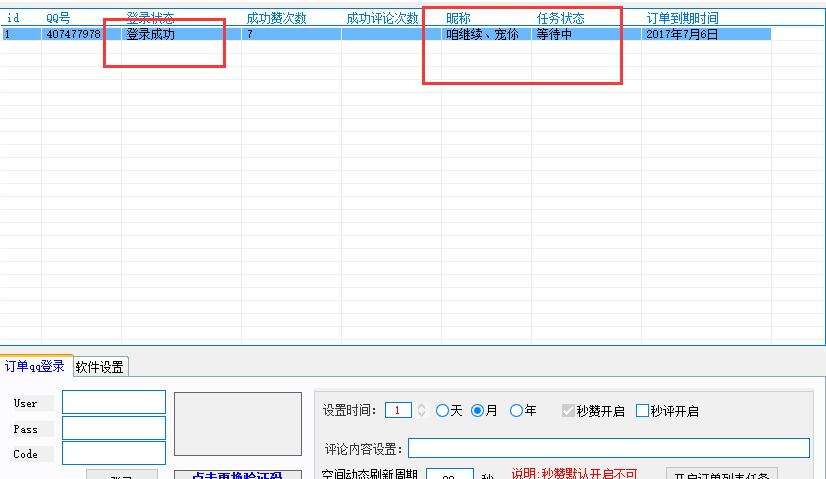This screenshot has width=826, height=479.
Task: Click the 设置时间 stepper arrows
Action: click(x=421, y=410)
